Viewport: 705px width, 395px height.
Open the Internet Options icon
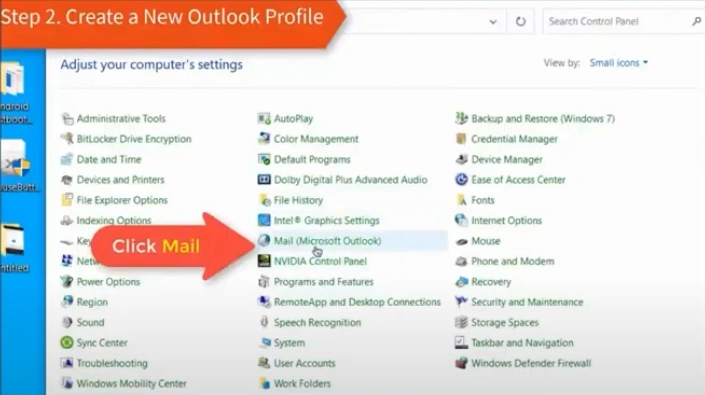pyautogui.click(x=461, y=220)
